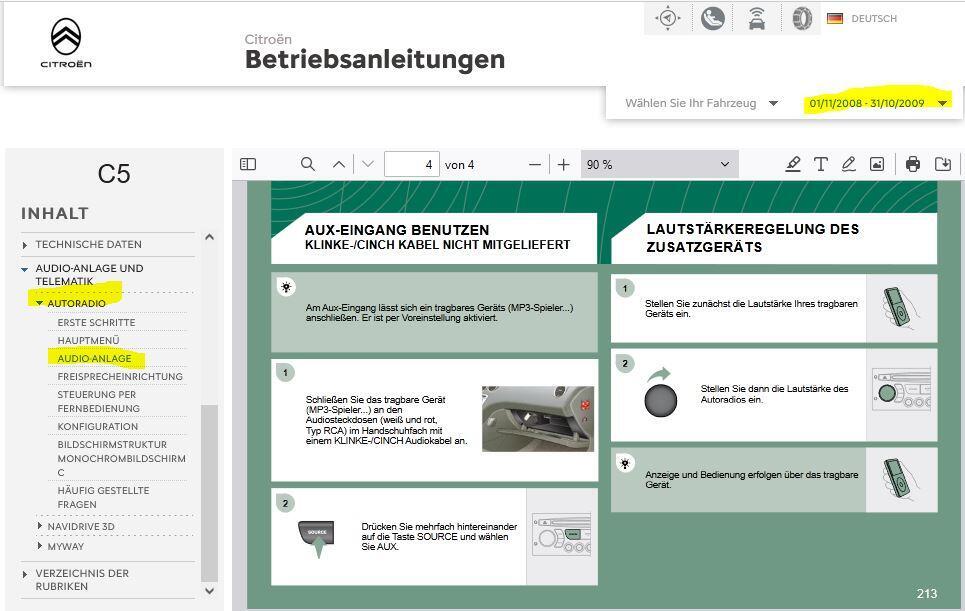Open the connected car icon
The width and height of the screenshot is (965, 611).
[x=757, y=18]
